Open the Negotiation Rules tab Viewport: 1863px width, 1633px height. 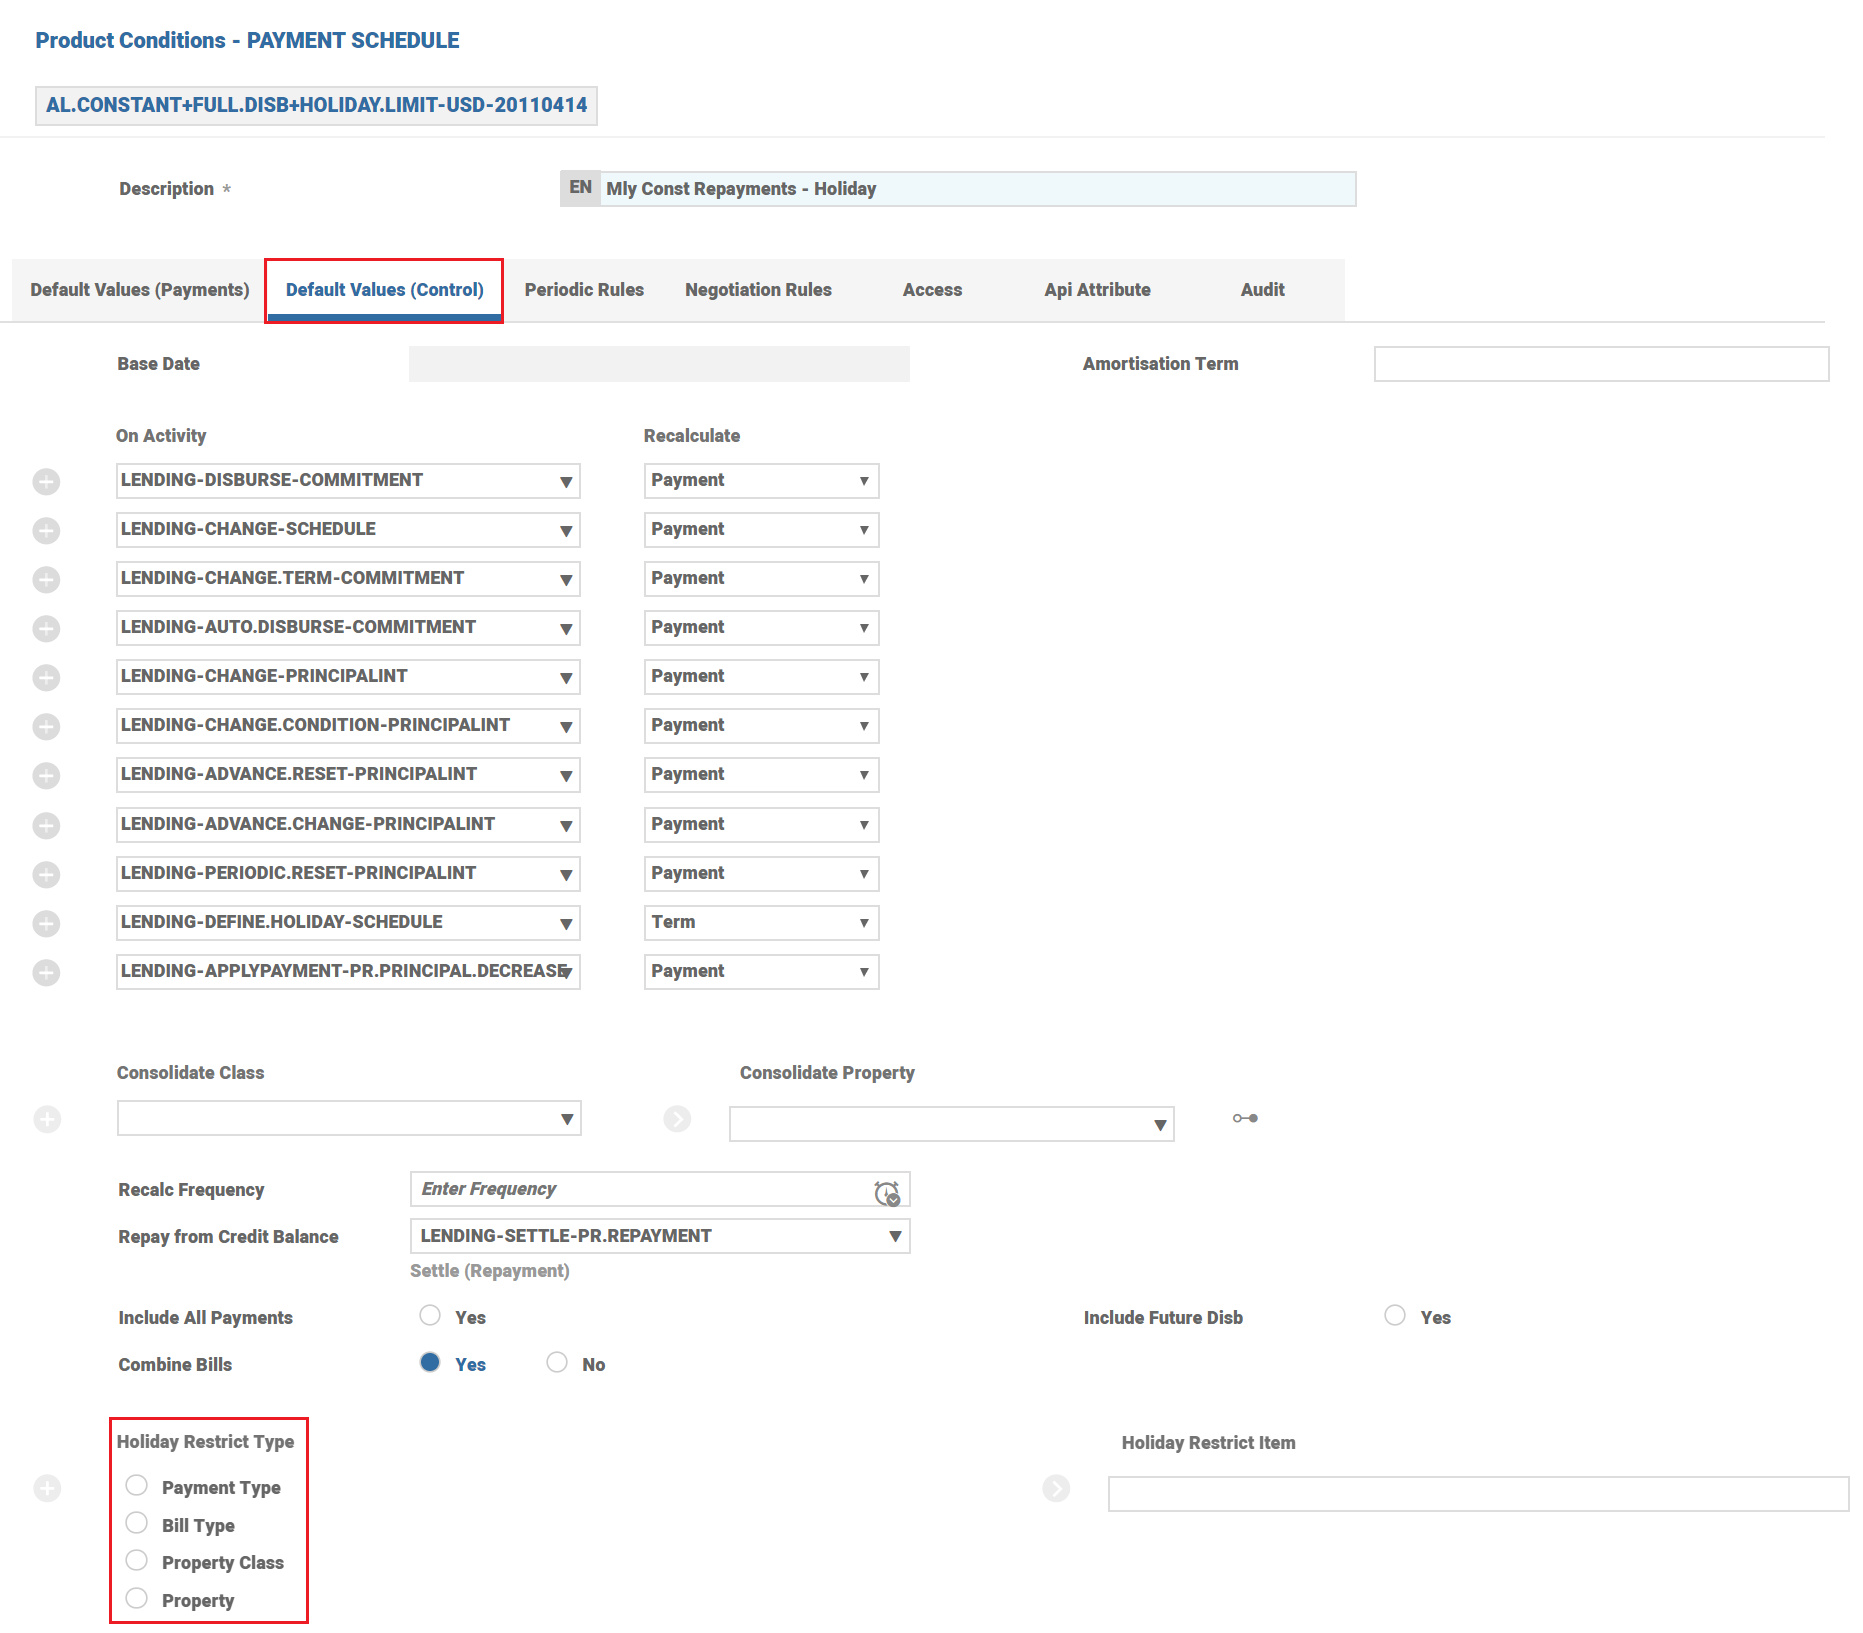pyautogui.click(x=758, y=290)
